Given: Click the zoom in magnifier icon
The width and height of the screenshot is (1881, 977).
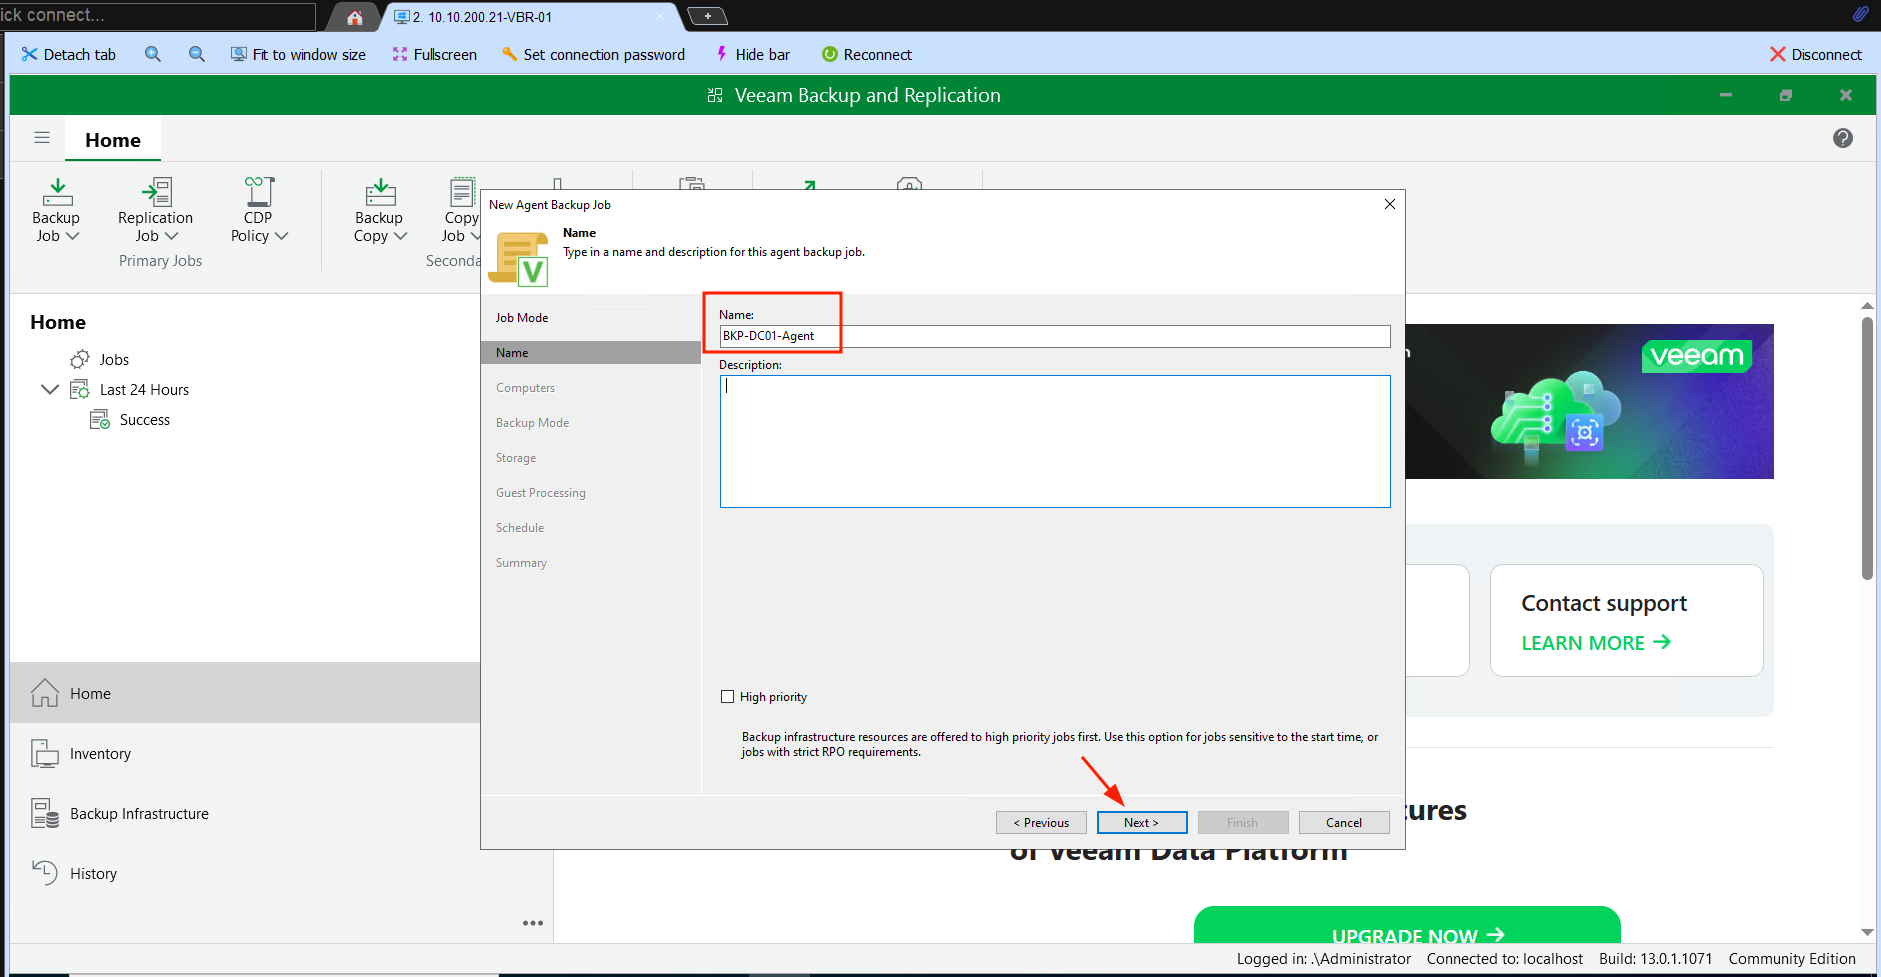Looking at the screenshot, I should [153, 54].
